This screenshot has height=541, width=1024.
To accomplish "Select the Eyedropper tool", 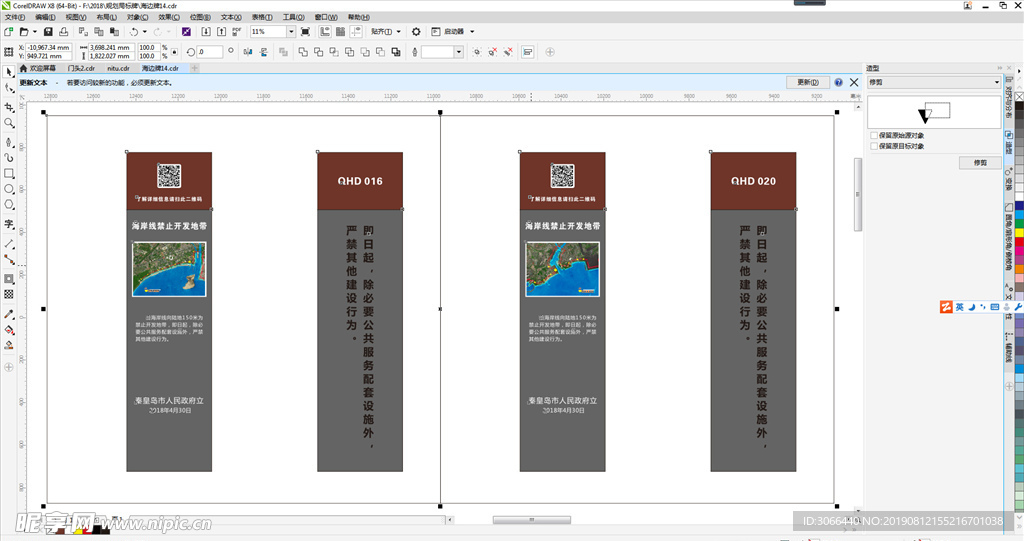I will pyautogui.click(x=9, y=313).
